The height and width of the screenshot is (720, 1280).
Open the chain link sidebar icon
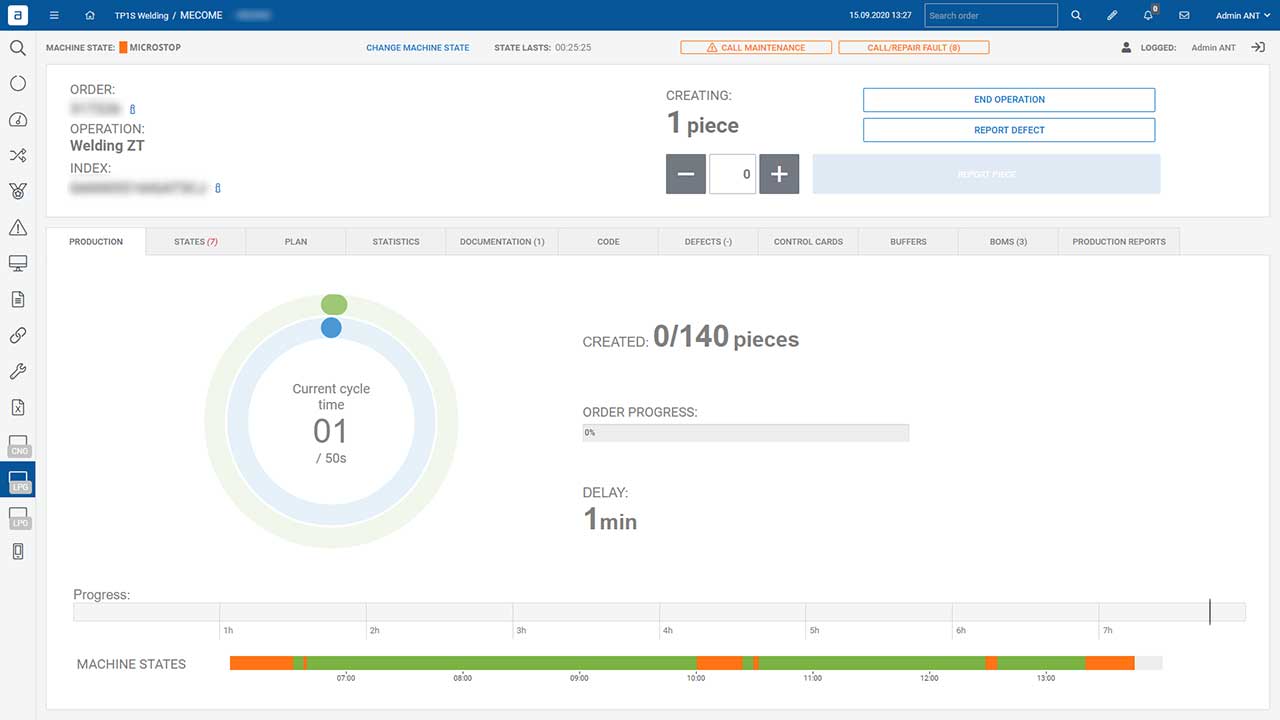tap(17, 335)
